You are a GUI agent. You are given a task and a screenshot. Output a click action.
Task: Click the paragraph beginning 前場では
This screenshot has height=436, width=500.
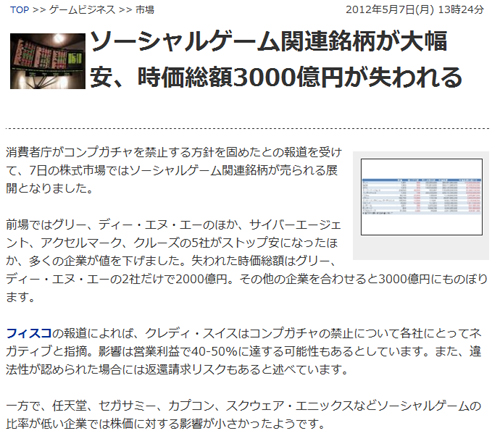(247, 261)
